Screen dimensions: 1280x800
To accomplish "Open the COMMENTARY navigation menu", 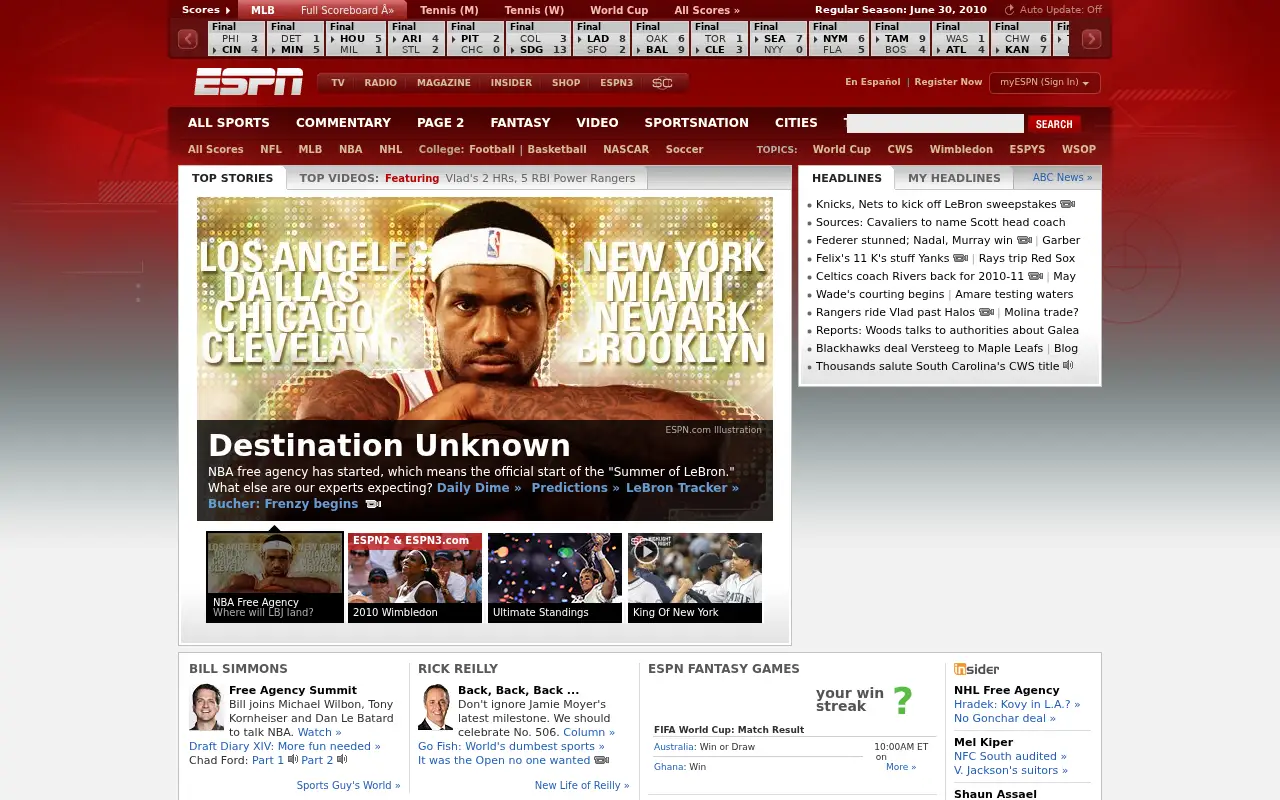I will (343, 123).
